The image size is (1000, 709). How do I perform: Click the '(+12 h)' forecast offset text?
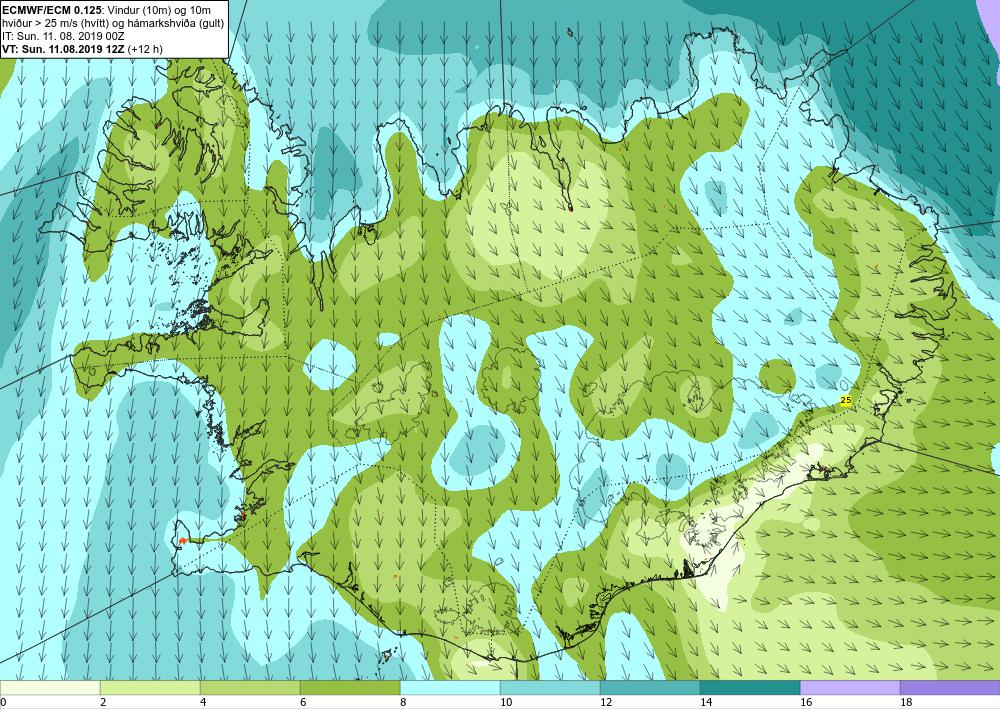coord(145,49)
